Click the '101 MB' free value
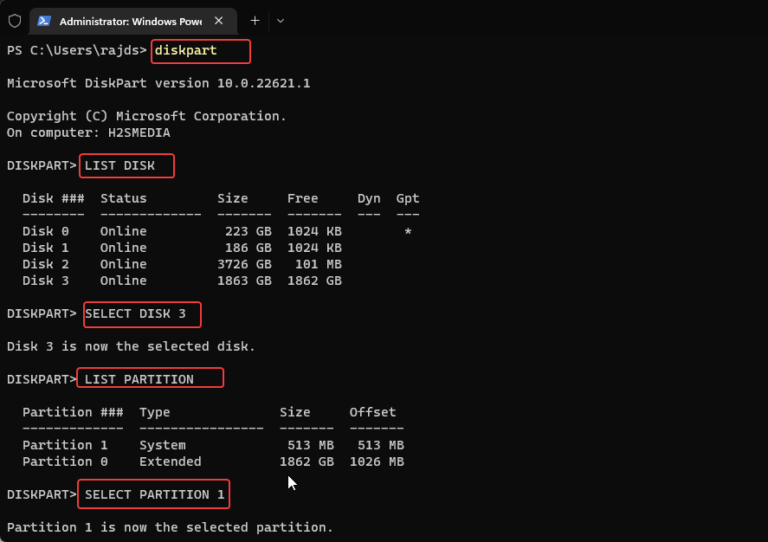768x542 pixels. tap(318, 264)
